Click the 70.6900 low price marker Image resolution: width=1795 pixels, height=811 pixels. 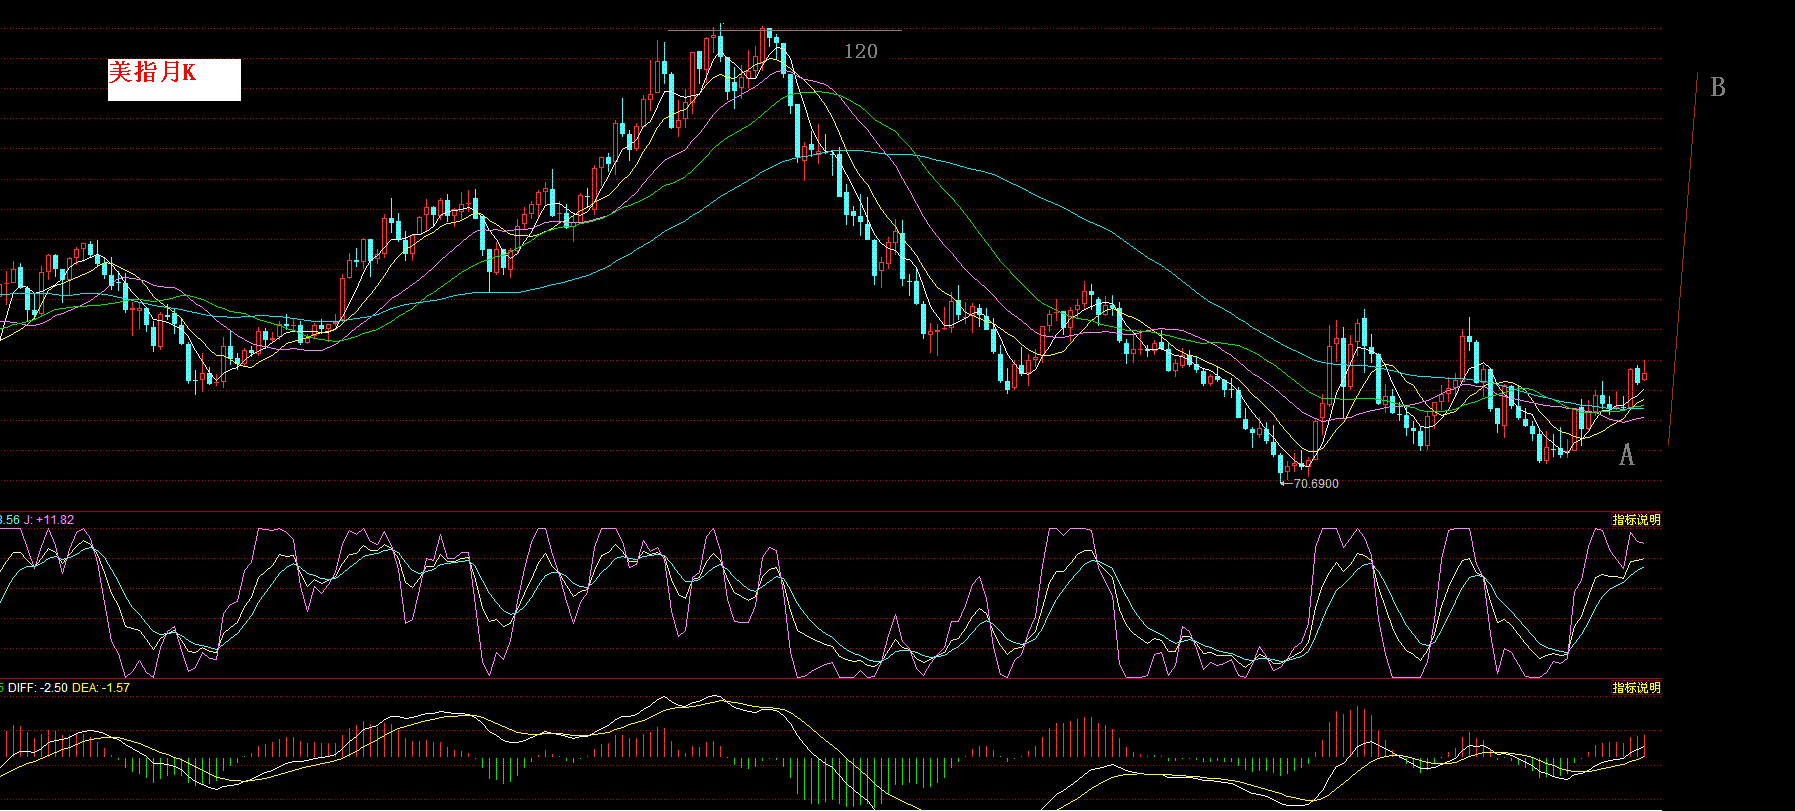[x=1316, y=484]
